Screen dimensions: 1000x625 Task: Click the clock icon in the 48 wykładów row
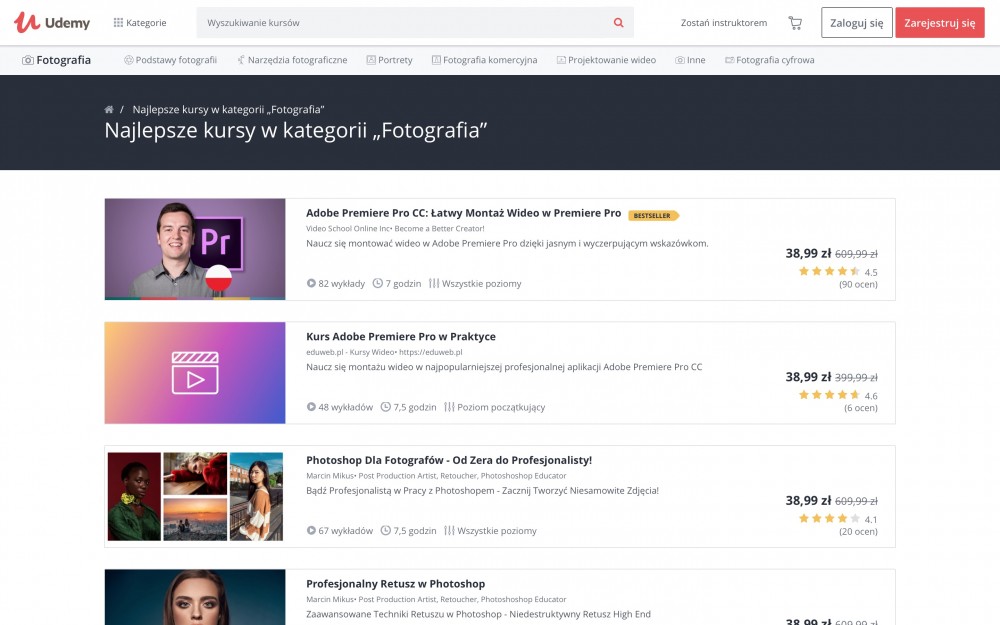tap(385, 407)
